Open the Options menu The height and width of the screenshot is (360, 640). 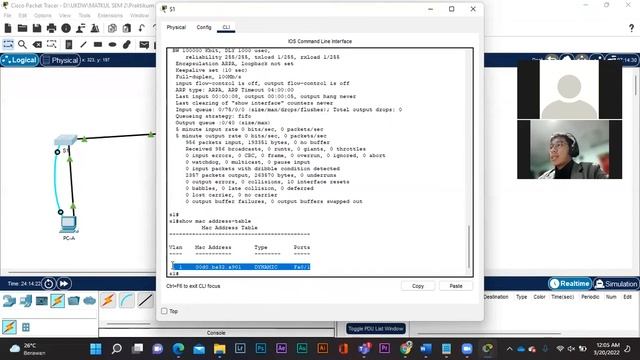42,15
